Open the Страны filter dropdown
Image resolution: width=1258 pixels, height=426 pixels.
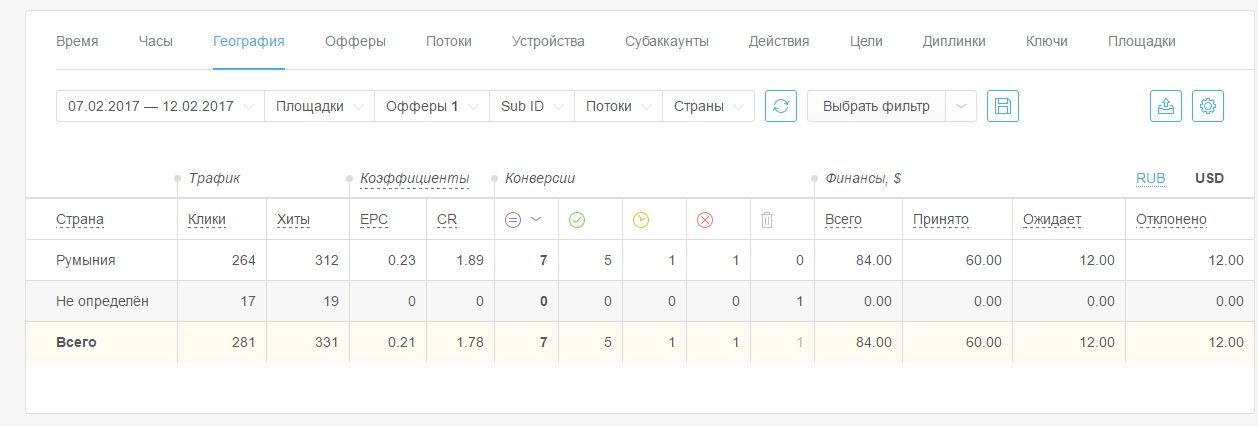coord(708,106)
